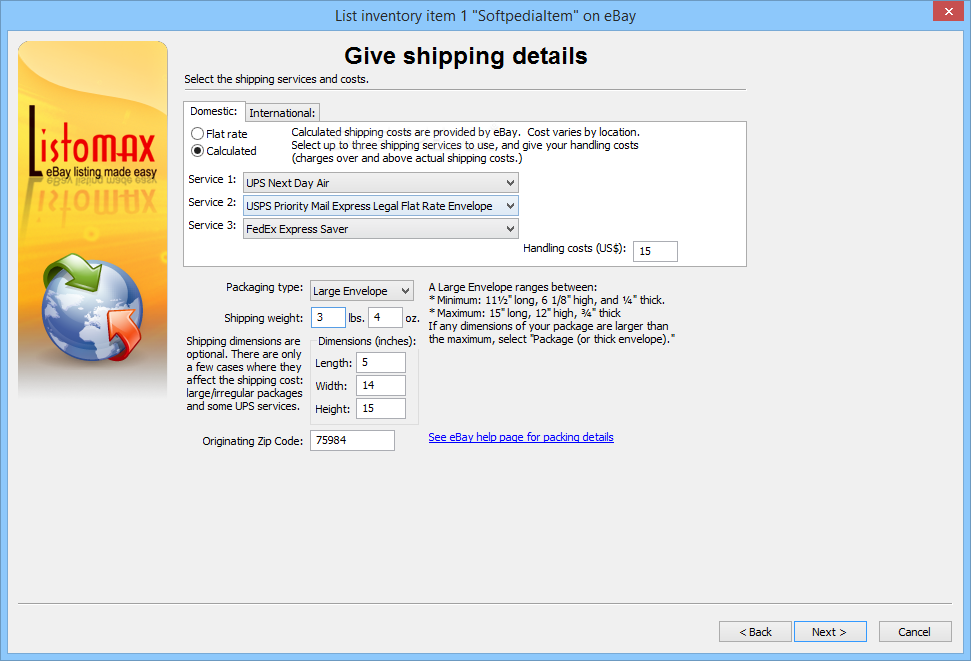Click the 'Dimensions (inches):' group label
Viewport: 971px width, 661px height.
pos(367,341)
